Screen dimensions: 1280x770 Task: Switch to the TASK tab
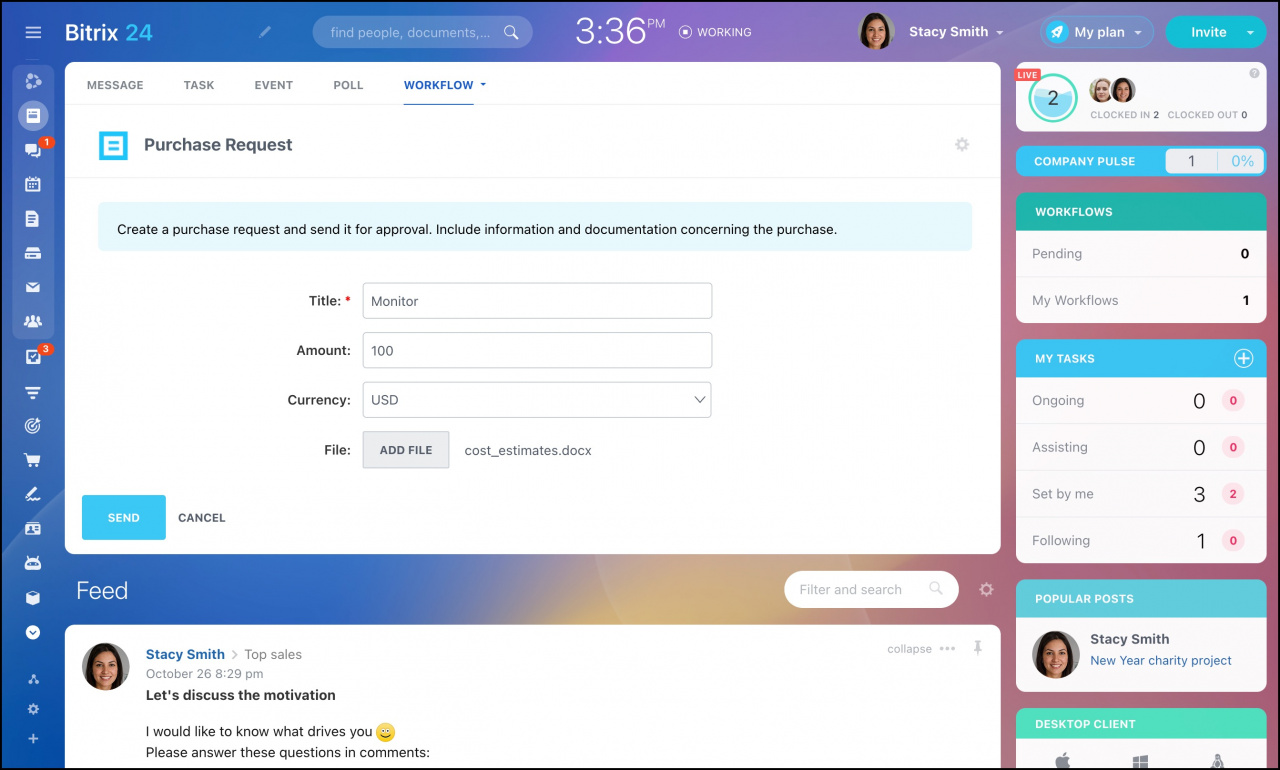[199, 85]
